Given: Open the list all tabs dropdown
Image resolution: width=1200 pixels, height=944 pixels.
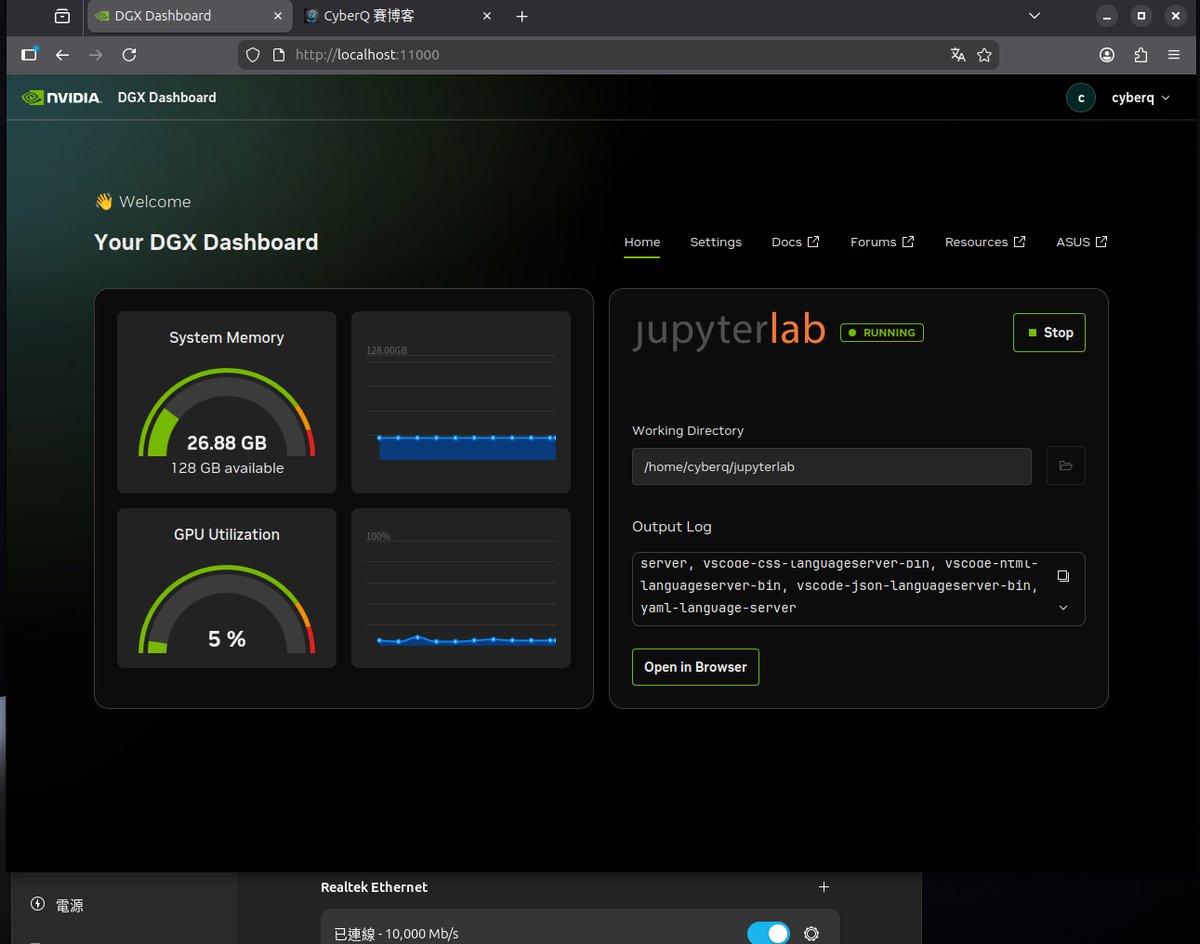Looking at the screenshot, I should pyautogui.click(x=1035, y=16).
